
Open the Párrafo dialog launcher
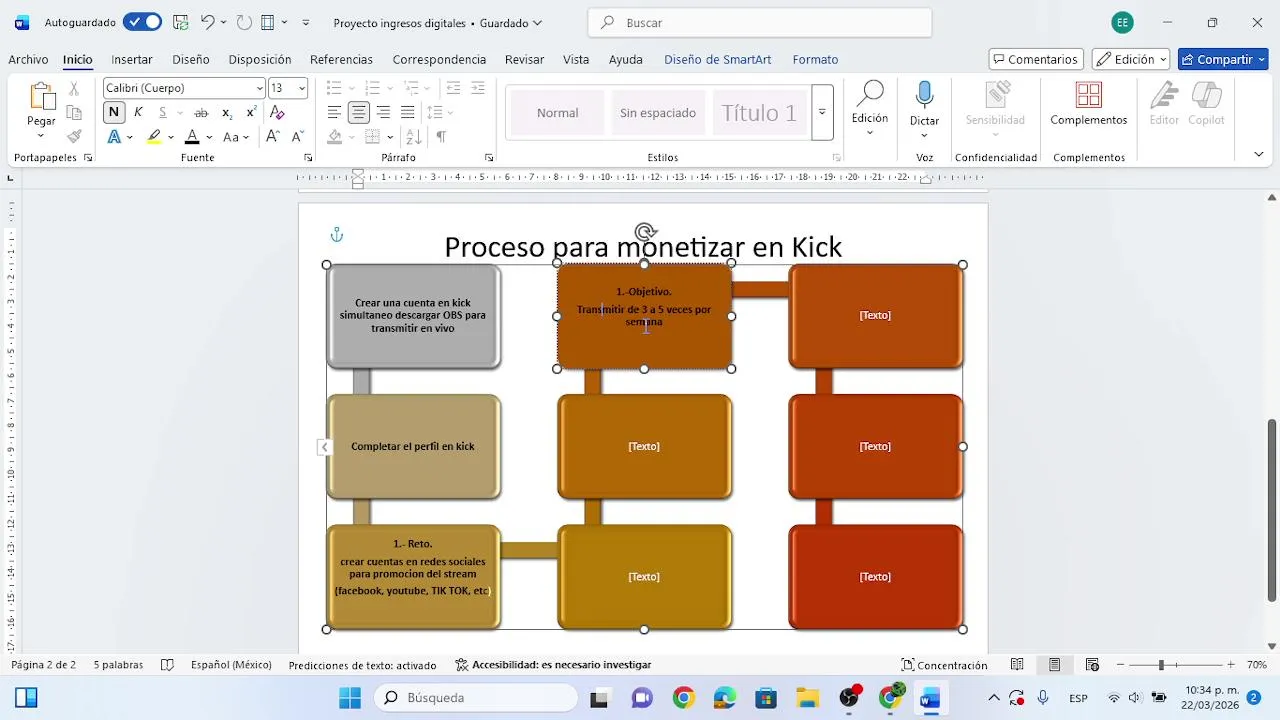coord(489,158)
